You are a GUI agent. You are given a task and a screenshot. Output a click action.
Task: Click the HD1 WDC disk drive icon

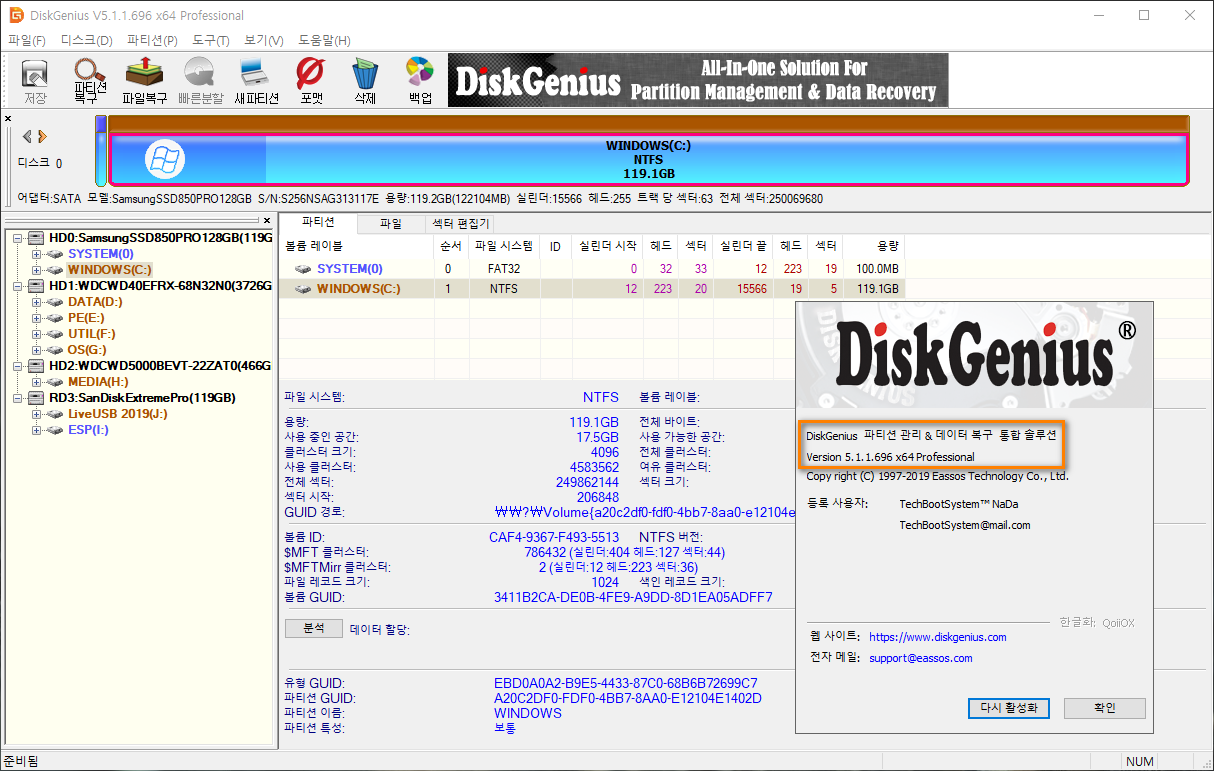coord(36,286)
